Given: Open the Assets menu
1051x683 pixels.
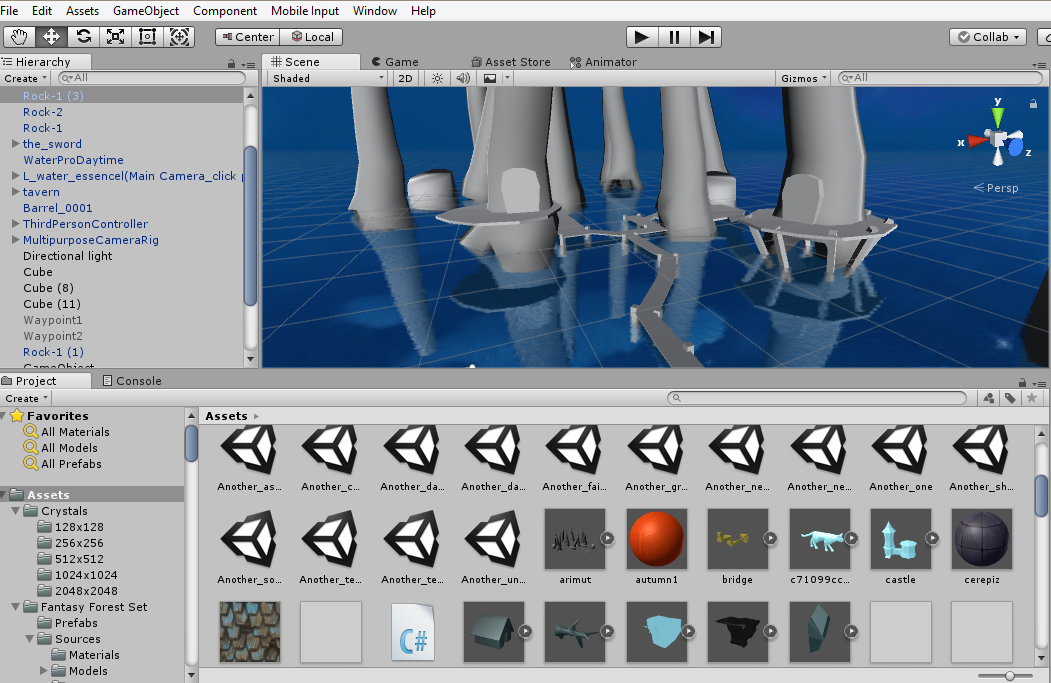Looking at the screenshot, I should [x=82, y=11].
